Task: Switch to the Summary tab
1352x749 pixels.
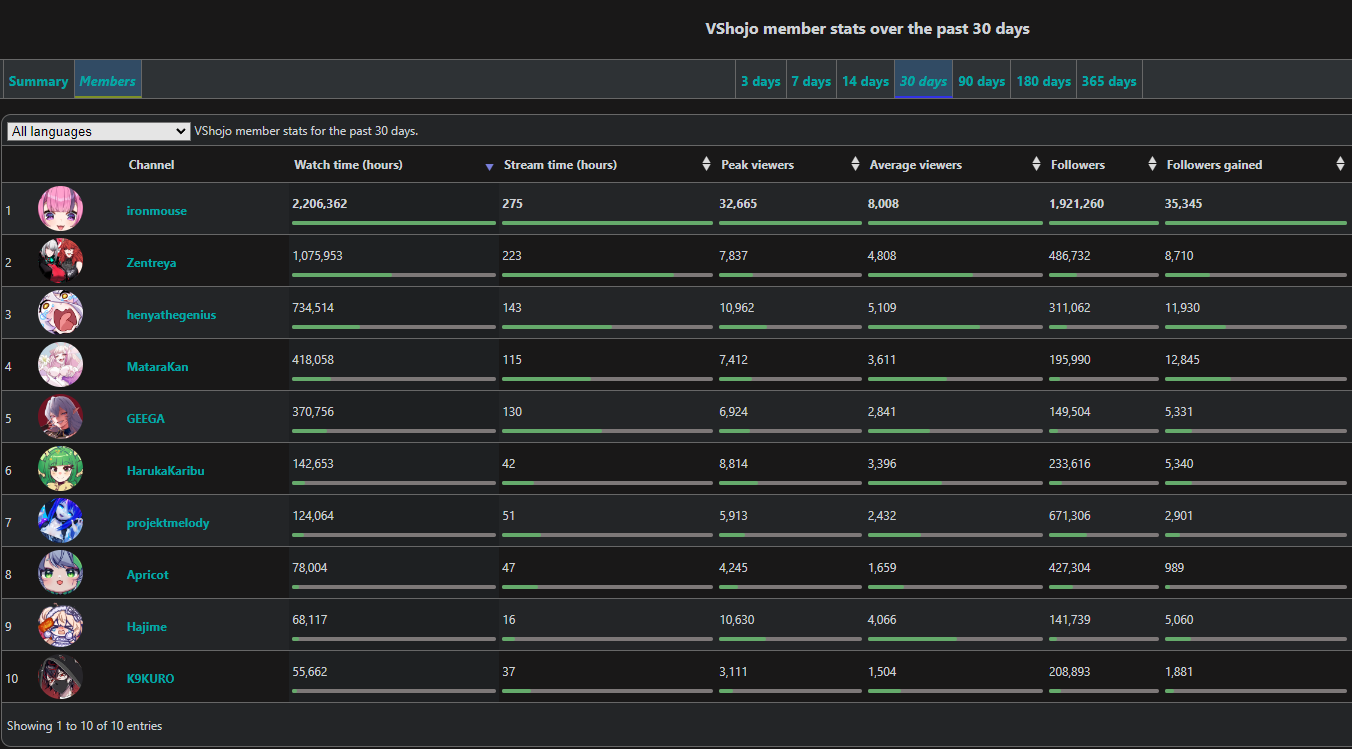Action: [38, 81]
